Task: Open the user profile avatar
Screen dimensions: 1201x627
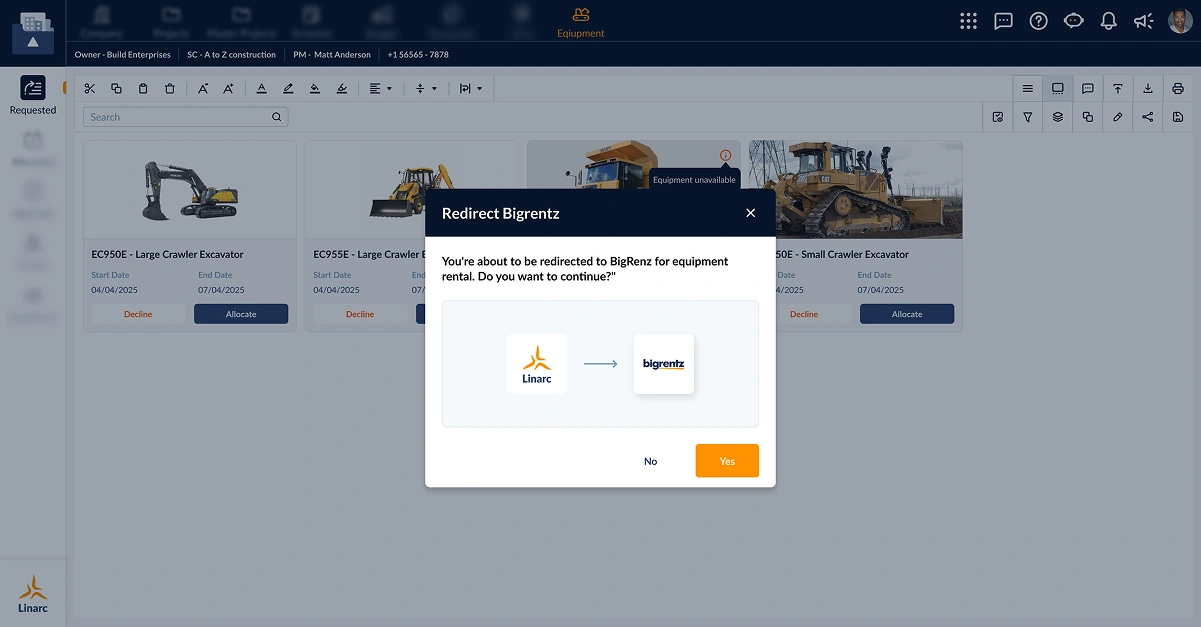Action: [1180, 21]
